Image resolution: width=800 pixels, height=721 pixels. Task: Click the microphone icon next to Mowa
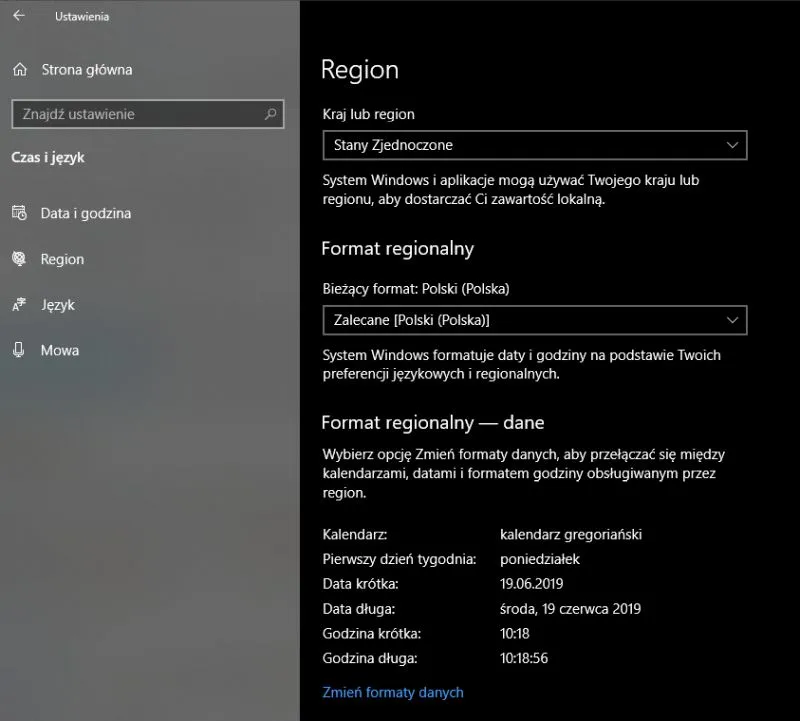[x=21, y=351]
